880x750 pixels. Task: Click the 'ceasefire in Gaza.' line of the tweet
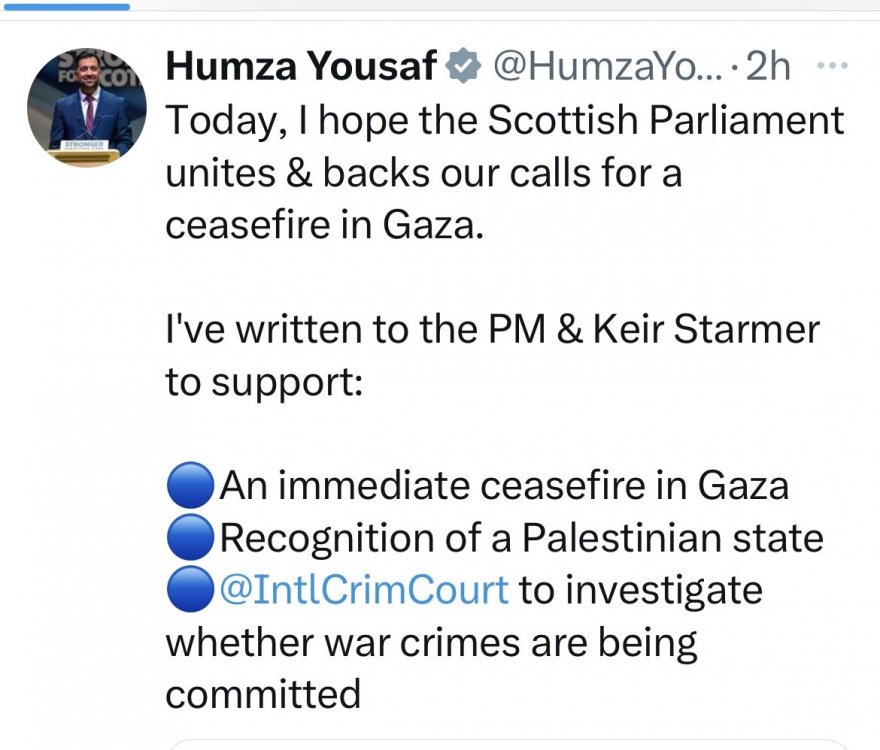pos(324,225)
